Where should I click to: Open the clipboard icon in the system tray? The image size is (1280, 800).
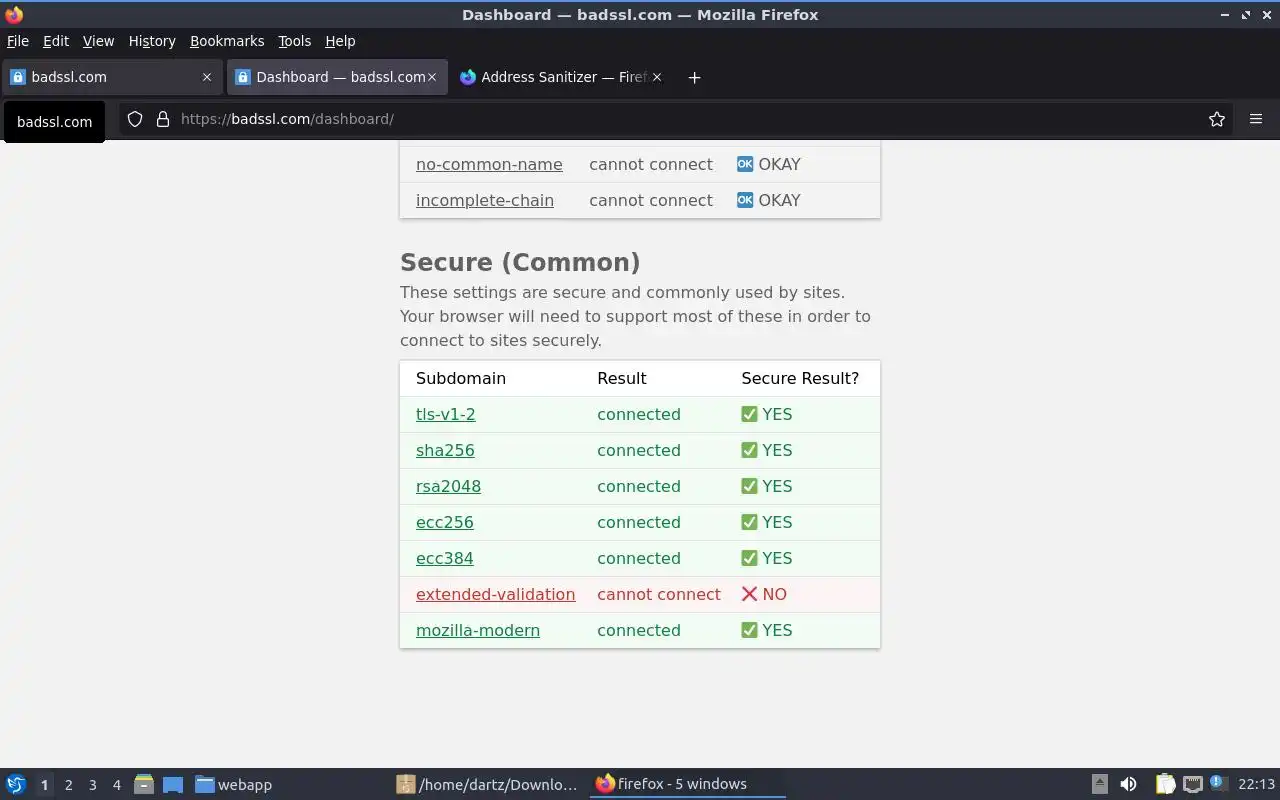tap(1165, 784)
